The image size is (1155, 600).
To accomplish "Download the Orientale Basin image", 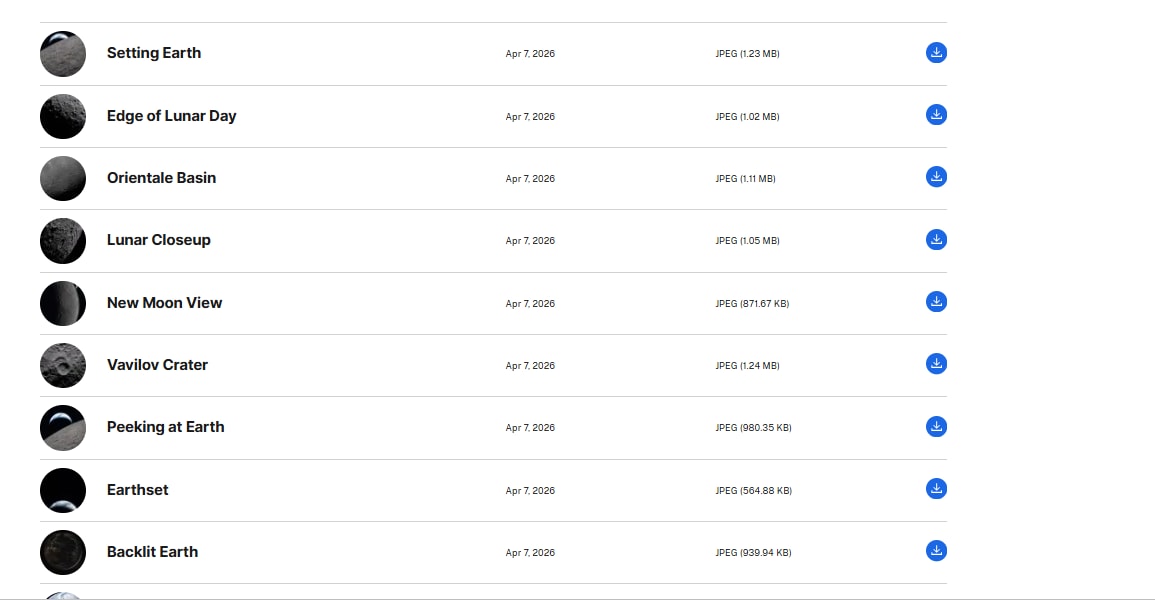I will tap(936, 177).
